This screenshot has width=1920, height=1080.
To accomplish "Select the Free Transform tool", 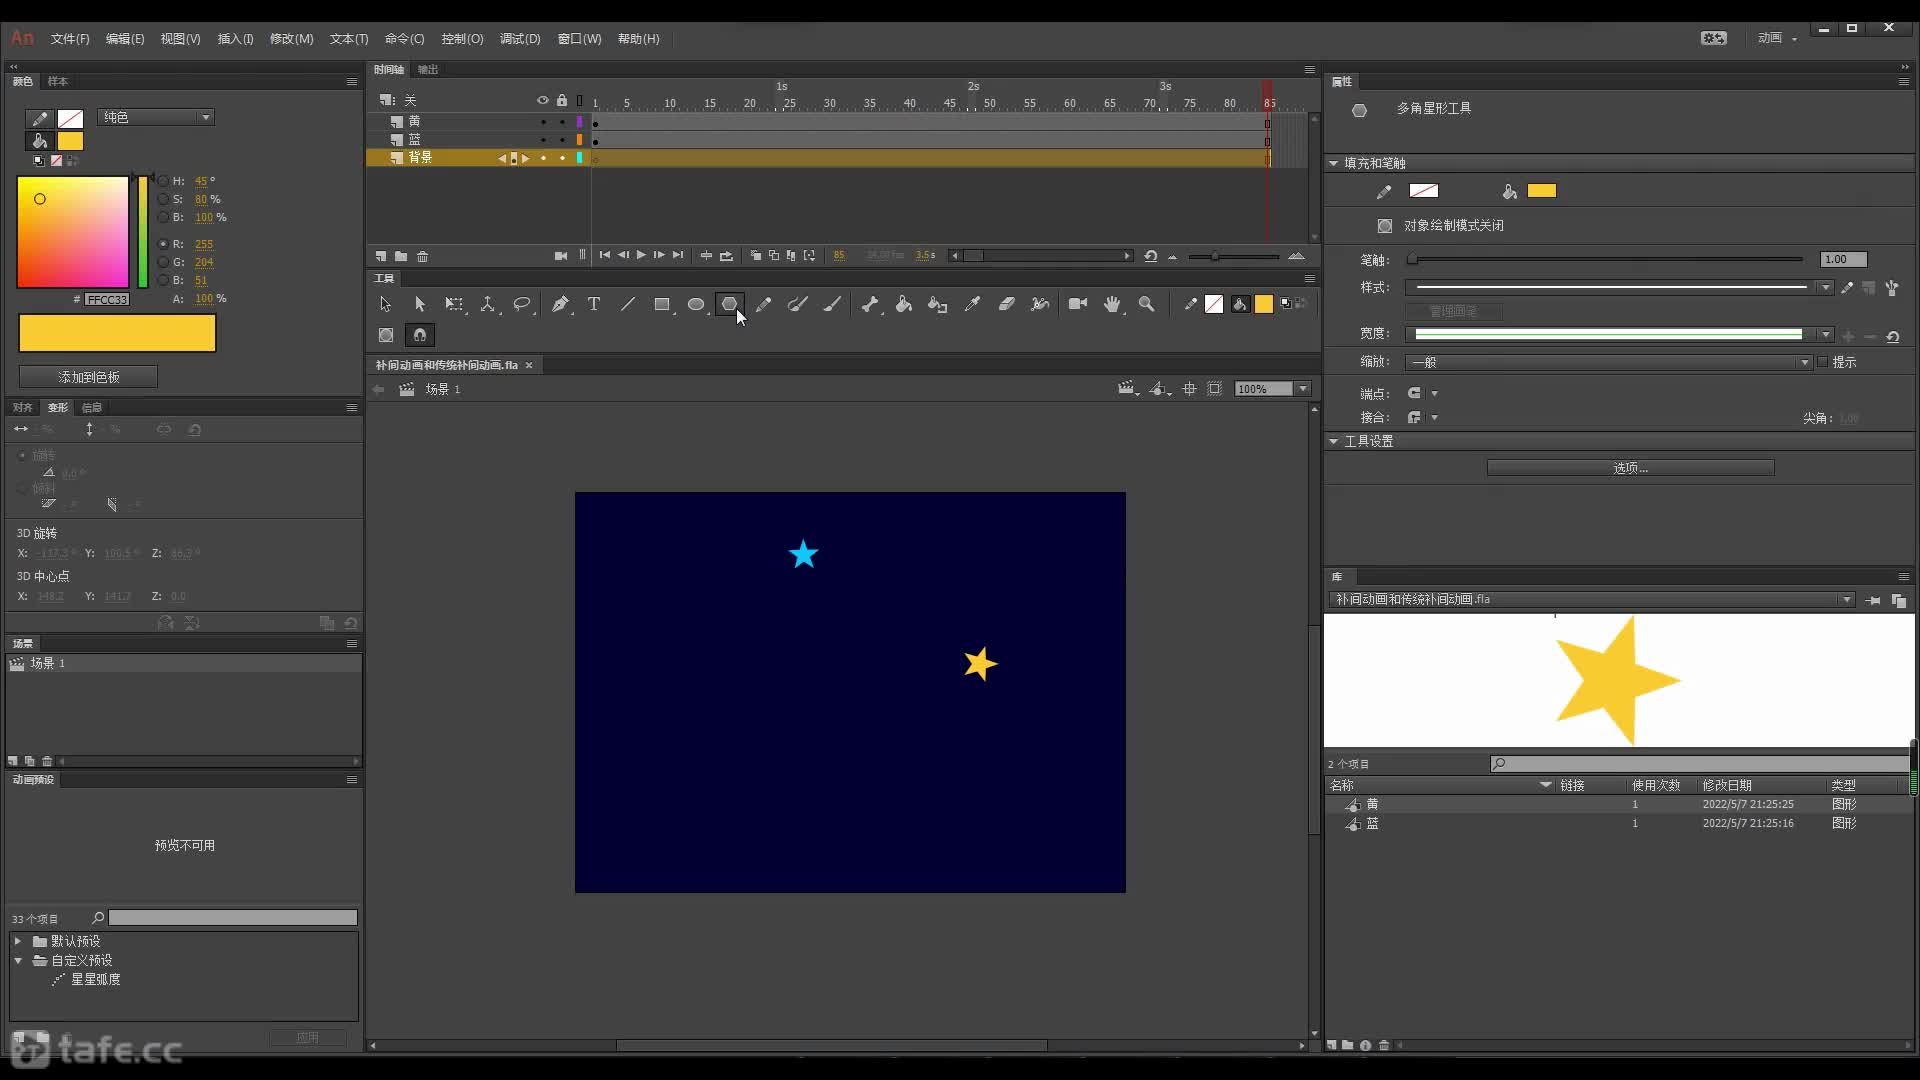I will click(454, 304).
